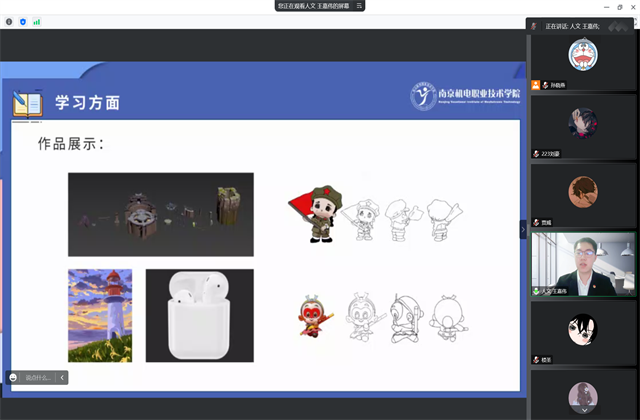Click the orange host icon under Doraemon tile

(x=536, y=86)
